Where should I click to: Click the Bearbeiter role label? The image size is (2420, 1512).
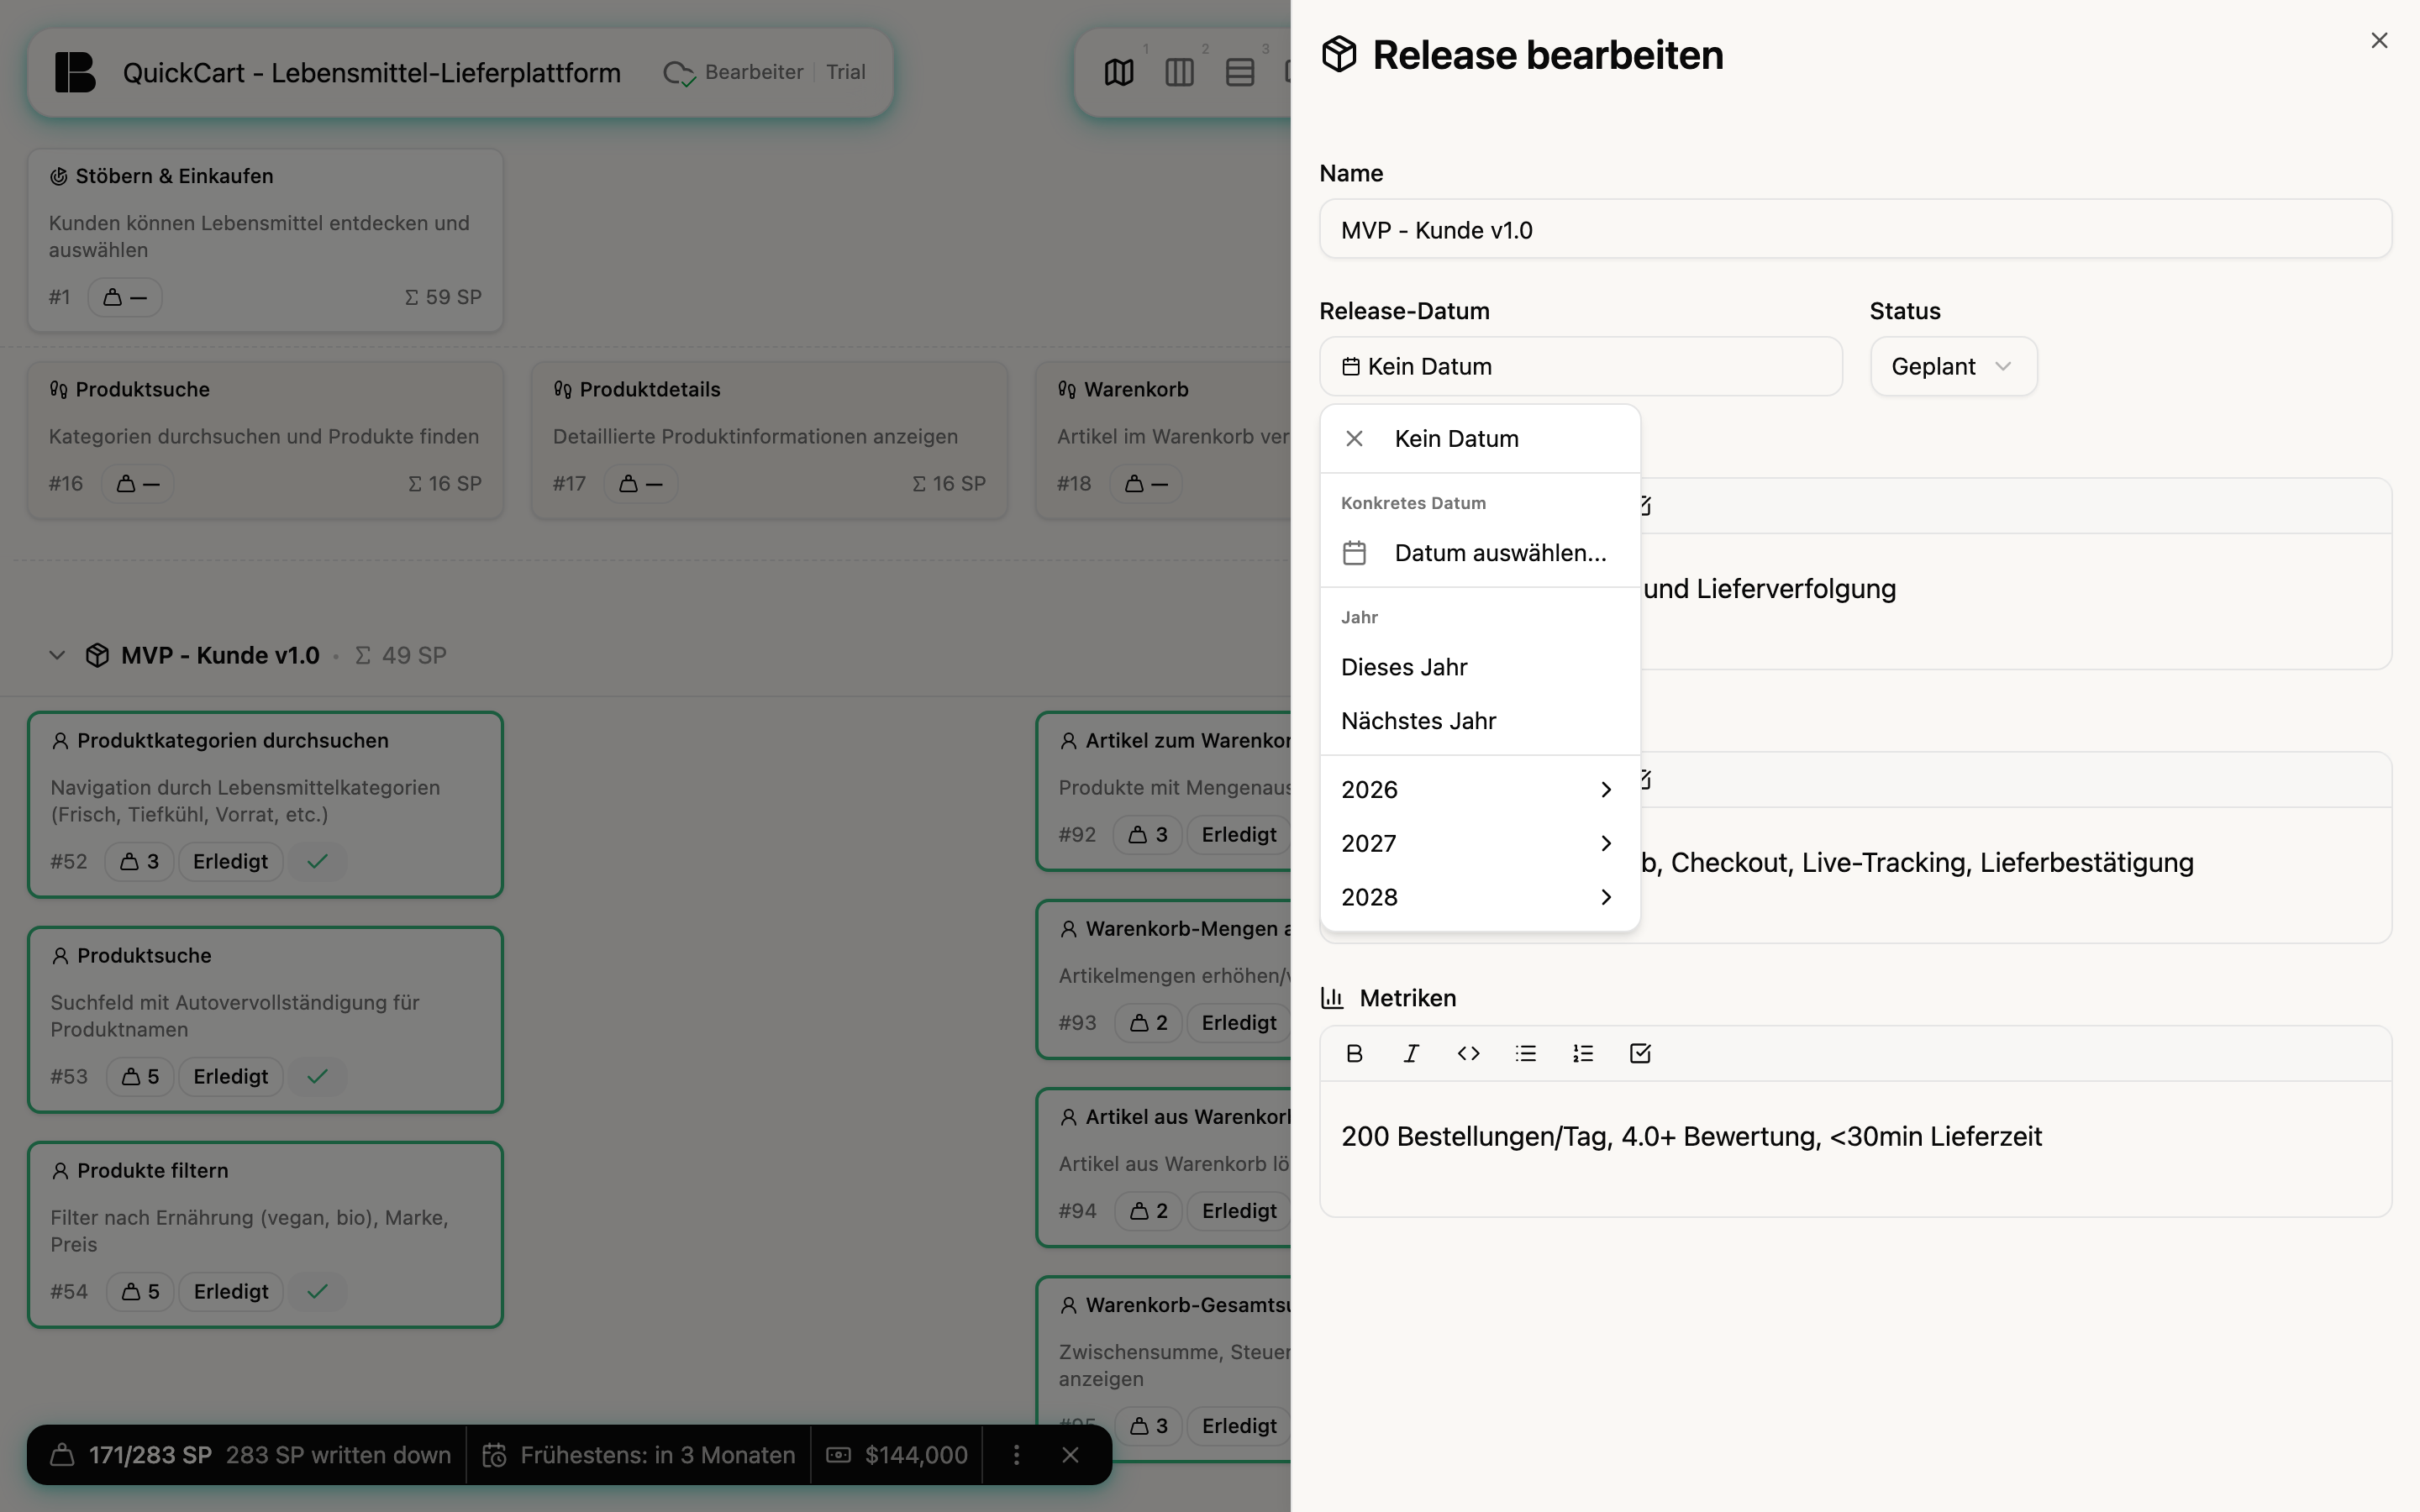[754, 72]
